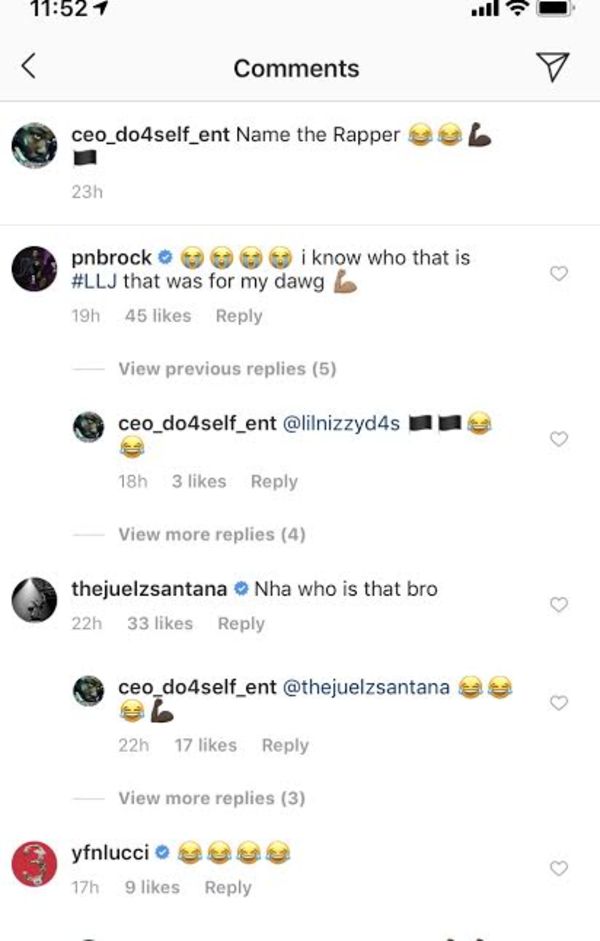Reply to yfnlucci's comment
600x941 pixels.
tap(228, 888)
